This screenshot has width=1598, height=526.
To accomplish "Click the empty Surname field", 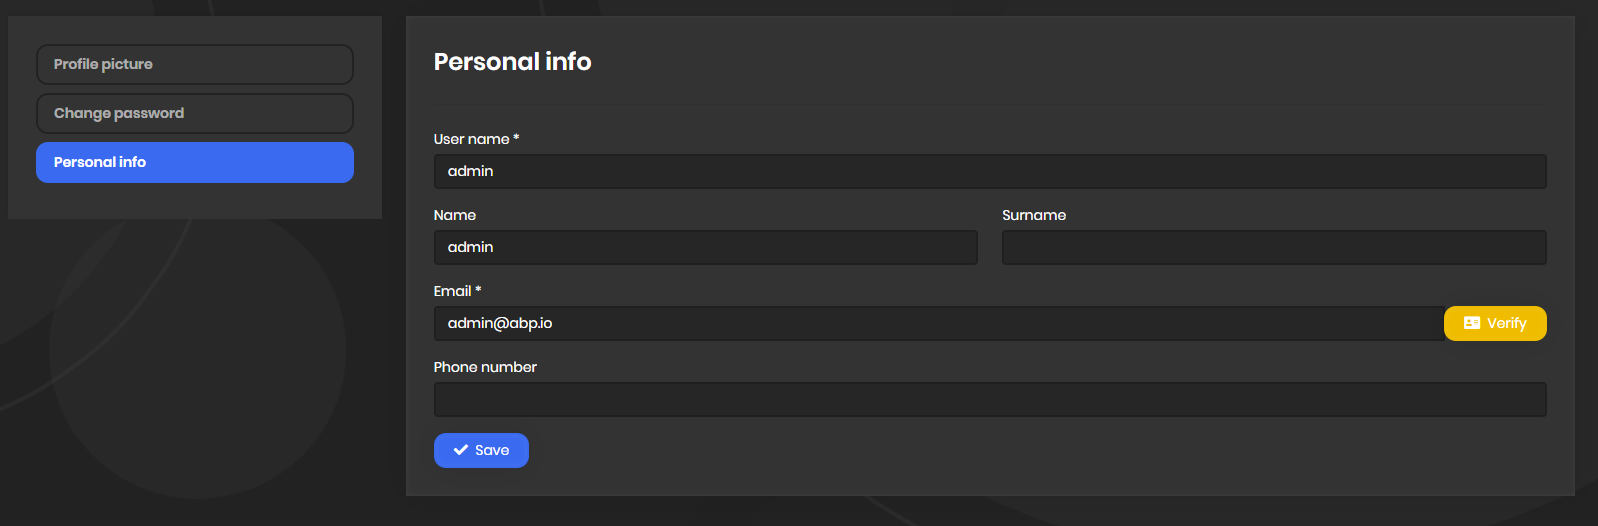I will tap(1274, 247).
